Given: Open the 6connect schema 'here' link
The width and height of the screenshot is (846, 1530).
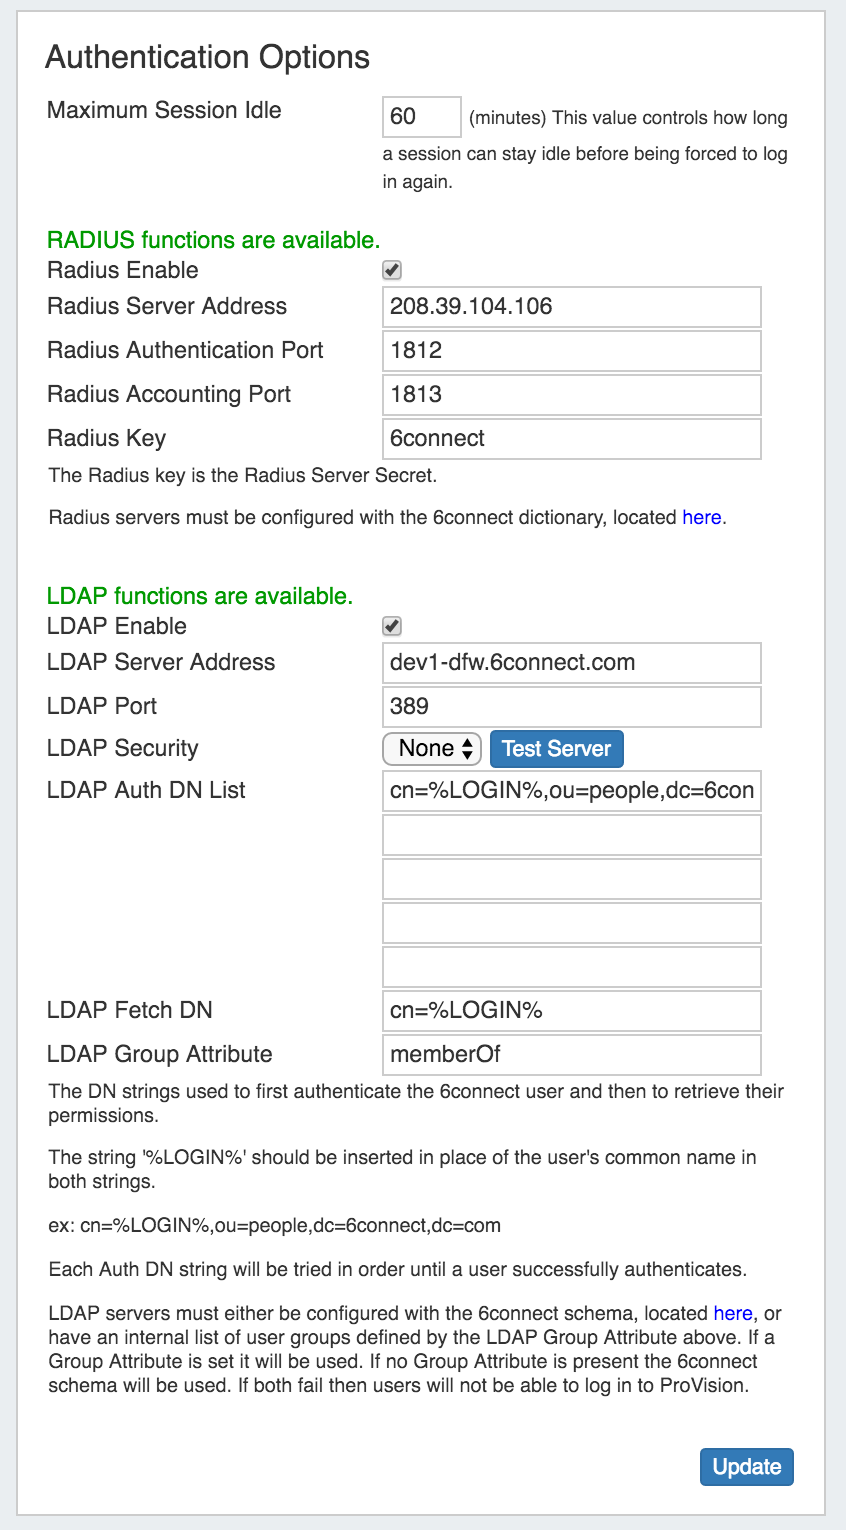Looking at the screenshot, I should [x=732, y=1313].
